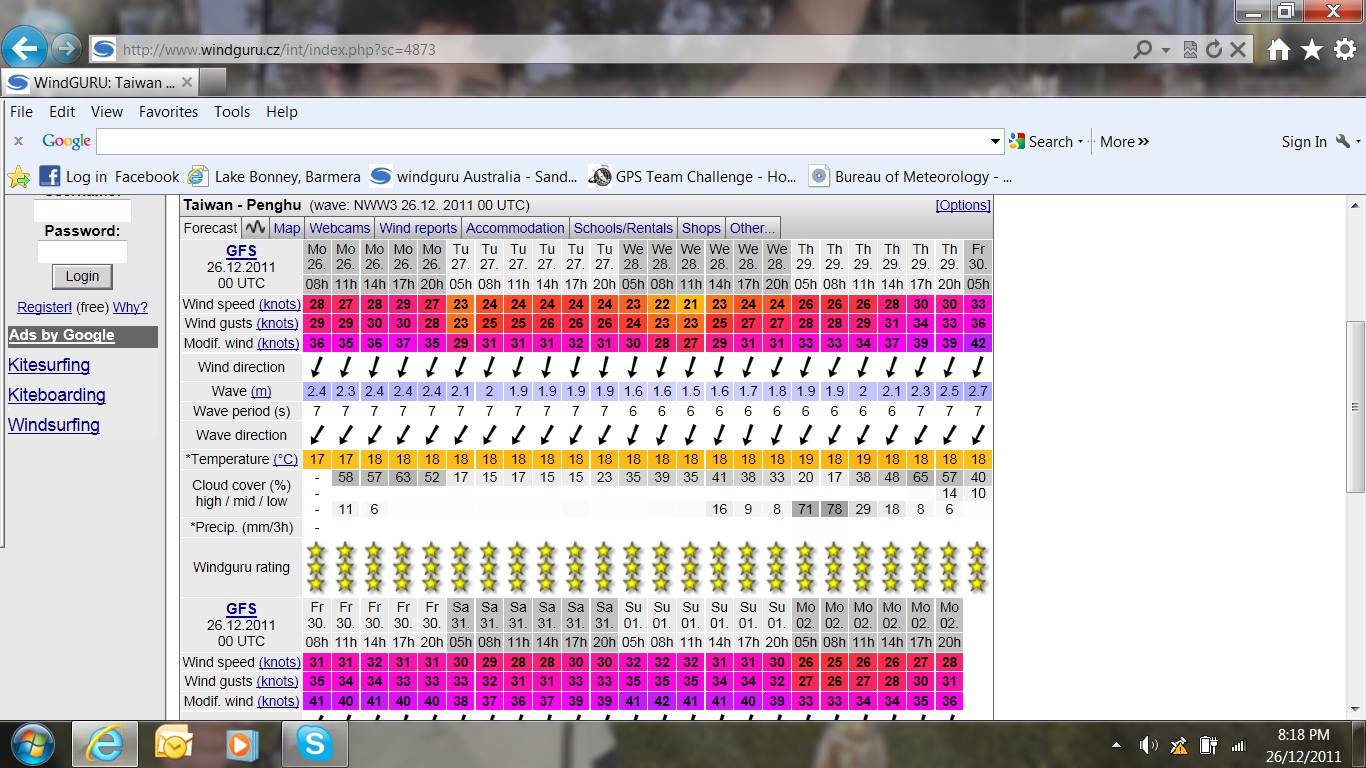Screen dimensions: 1366x768
Task: Open the browser Tools gear icon
Action: [x=1345, y=50]
